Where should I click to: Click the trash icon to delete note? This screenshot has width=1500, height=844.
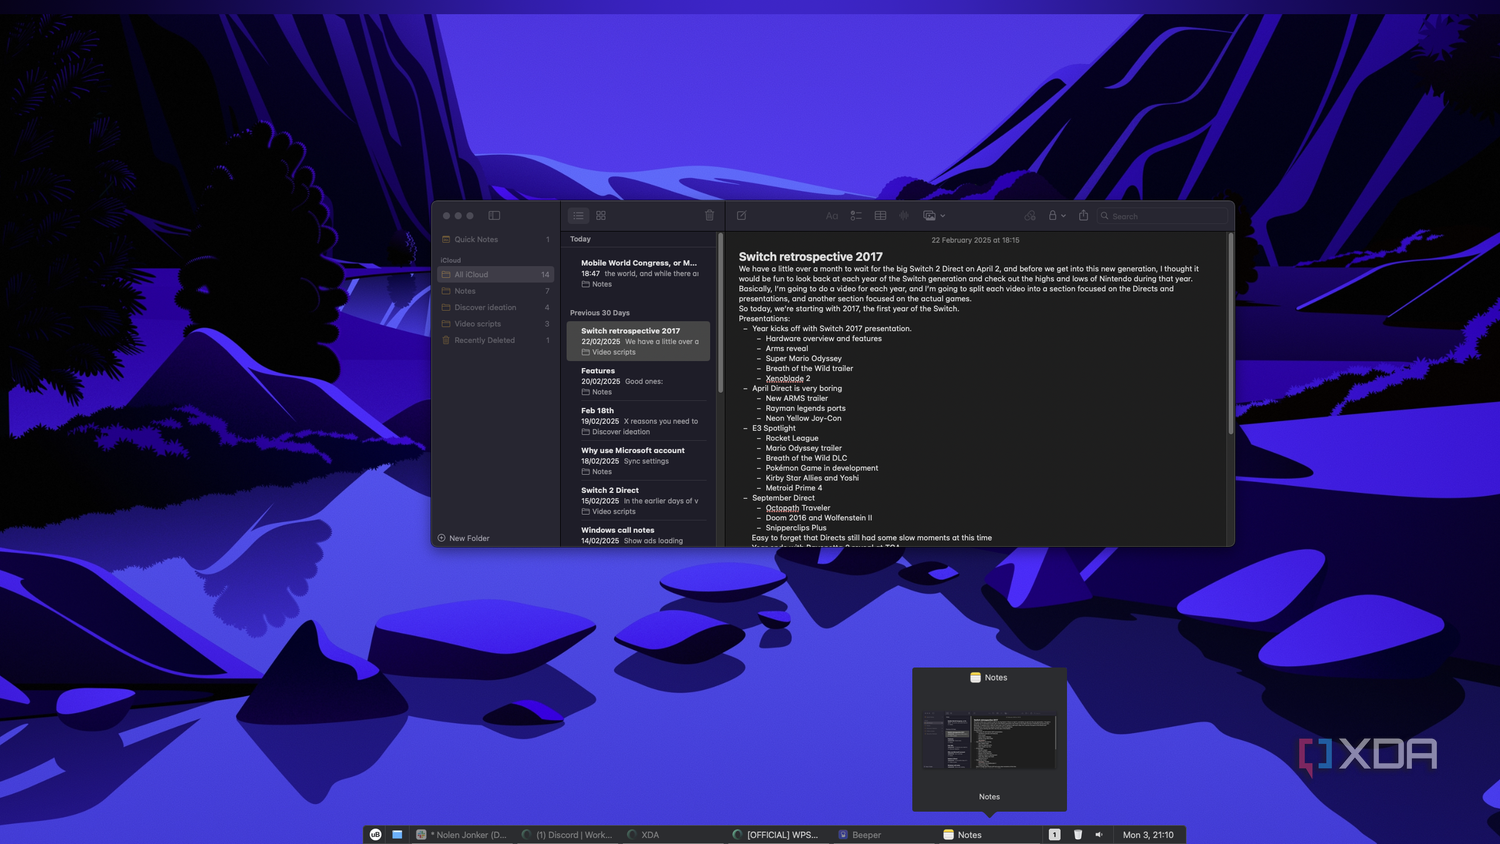(710, 215)
